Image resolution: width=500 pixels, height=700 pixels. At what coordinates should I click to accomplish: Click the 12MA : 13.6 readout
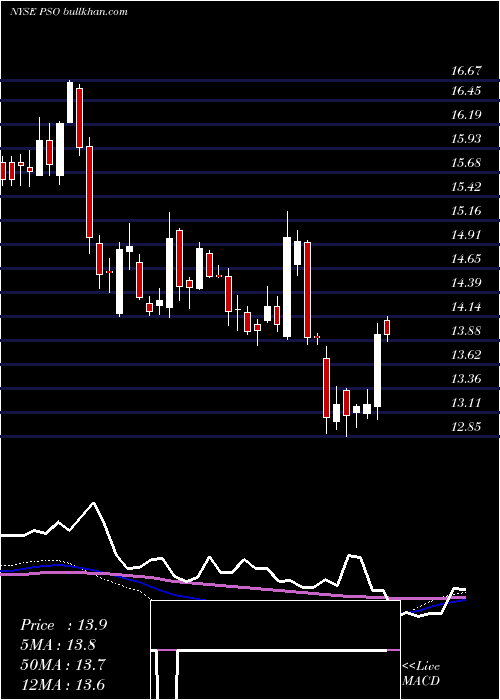point(63,684)
